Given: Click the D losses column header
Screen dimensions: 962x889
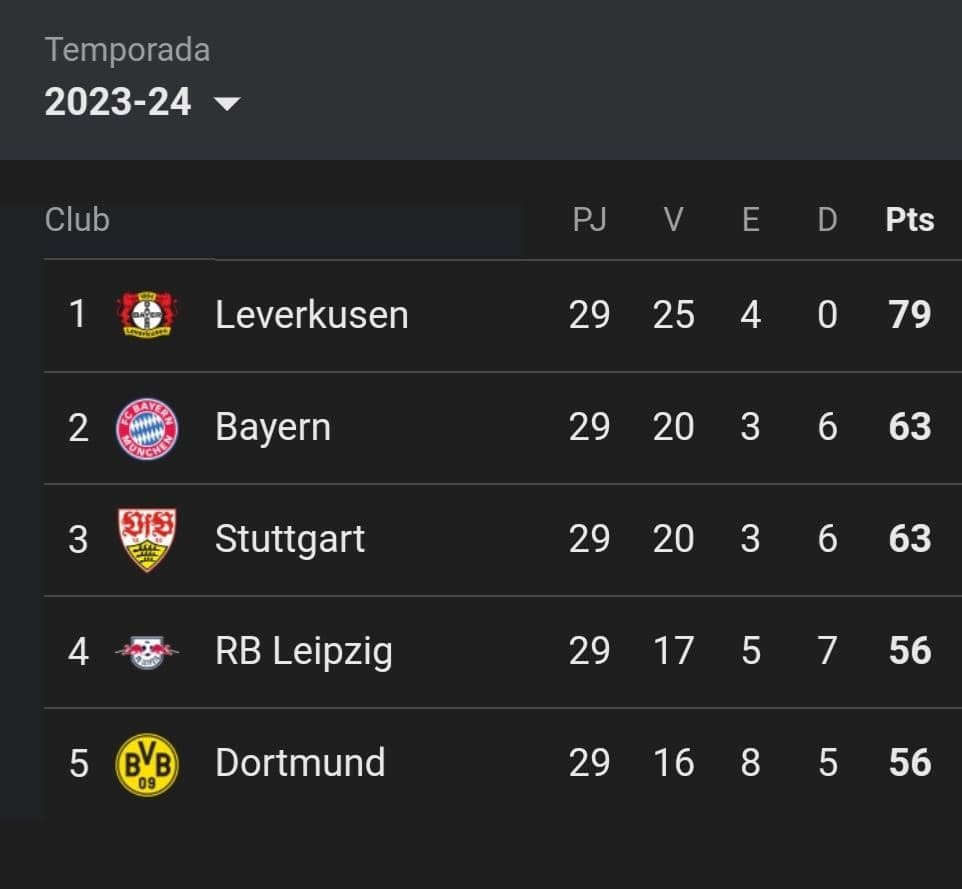Looking at the screenshot, I should point(828,219).
